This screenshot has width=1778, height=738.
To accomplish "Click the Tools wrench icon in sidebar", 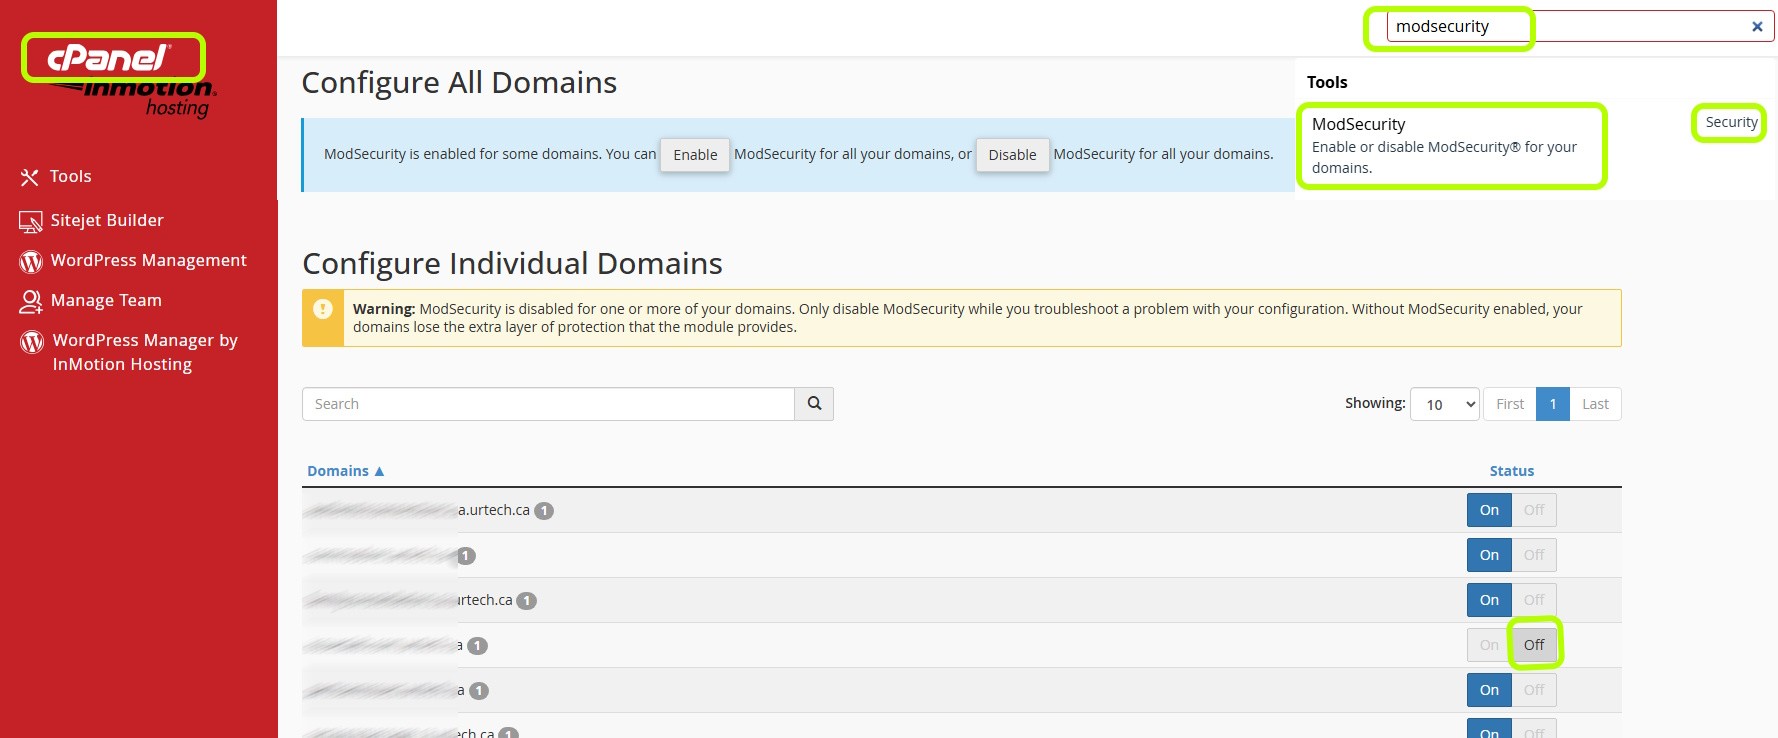I will pyautogui.click(x=30, y=177).
